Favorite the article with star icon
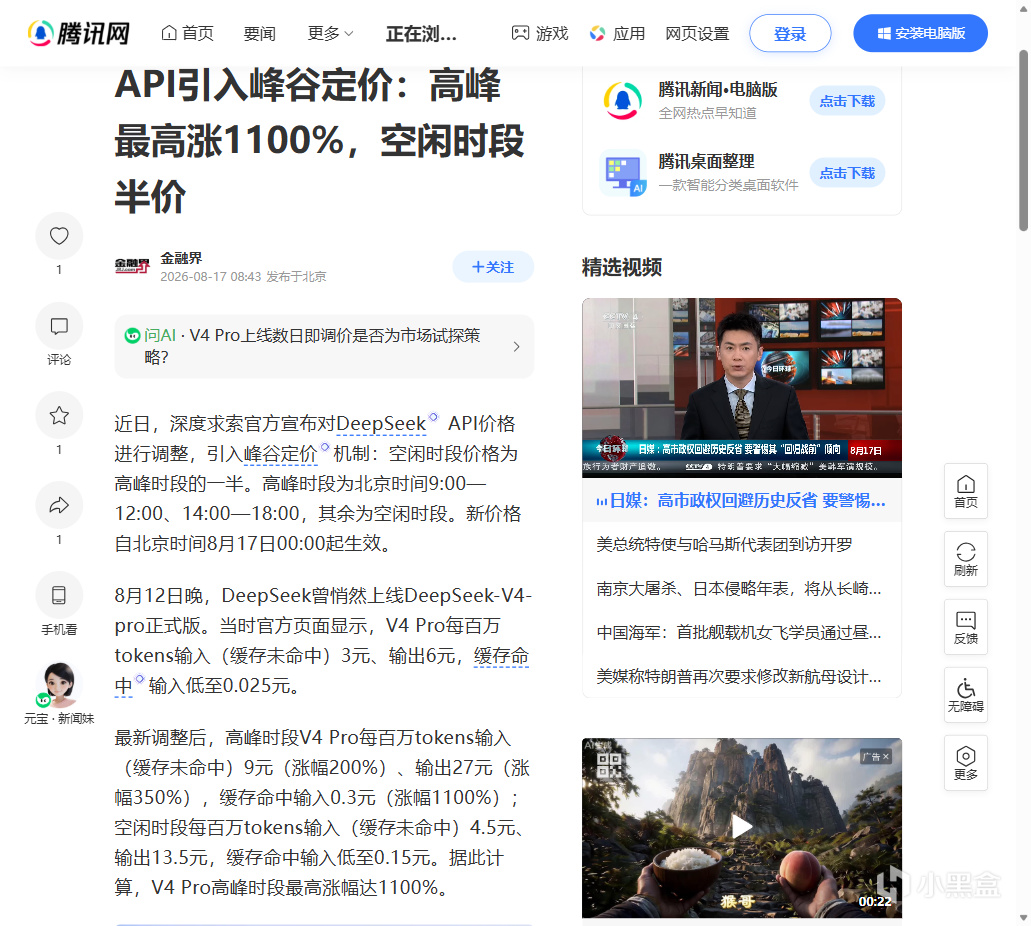 tap(59, 416)
